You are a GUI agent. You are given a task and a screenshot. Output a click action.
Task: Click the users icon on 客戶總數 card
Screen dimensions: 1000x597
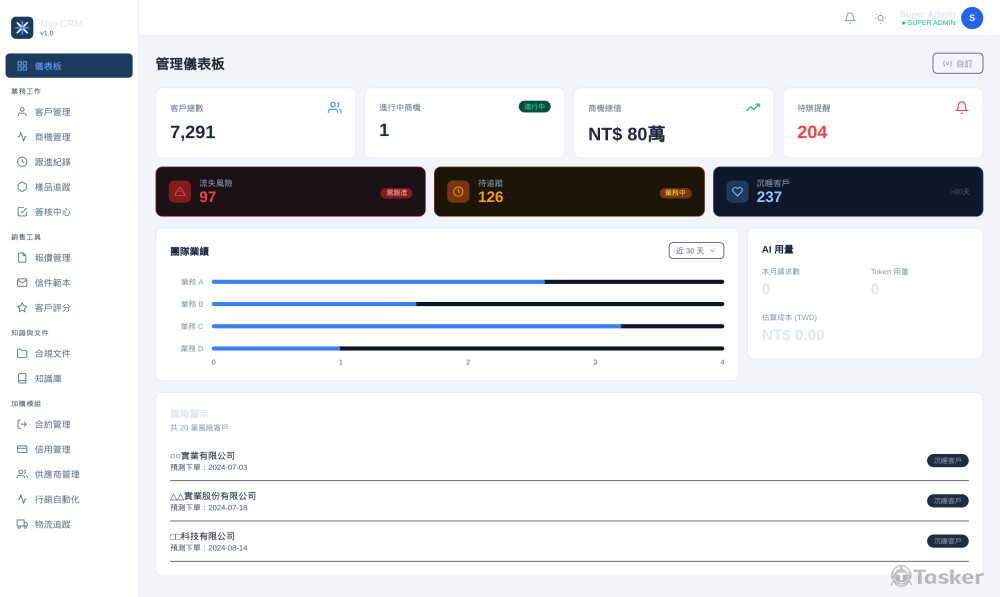[335, 107]
